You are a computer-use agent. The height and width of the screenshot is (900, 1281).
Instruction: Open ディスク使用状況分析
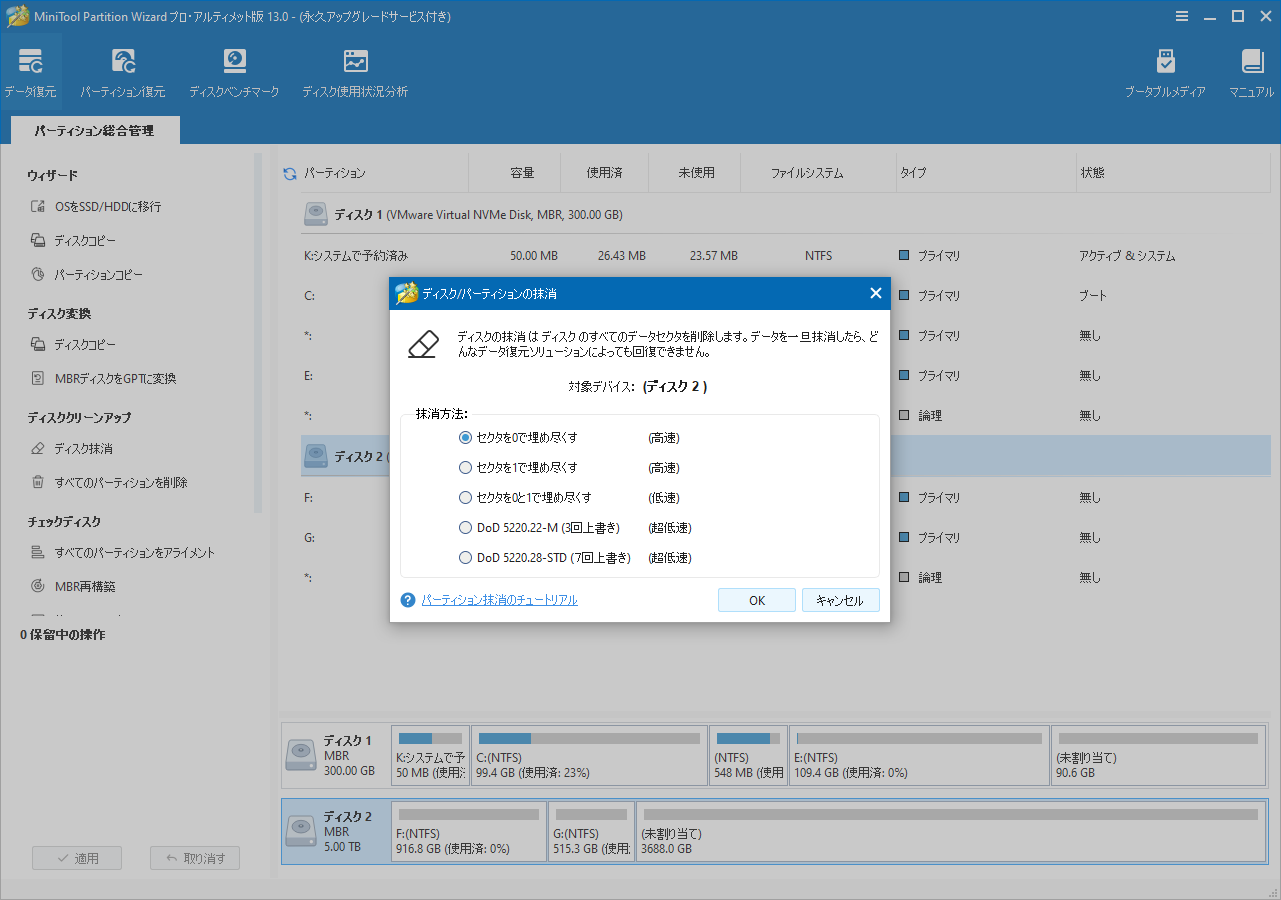point(355,70)
